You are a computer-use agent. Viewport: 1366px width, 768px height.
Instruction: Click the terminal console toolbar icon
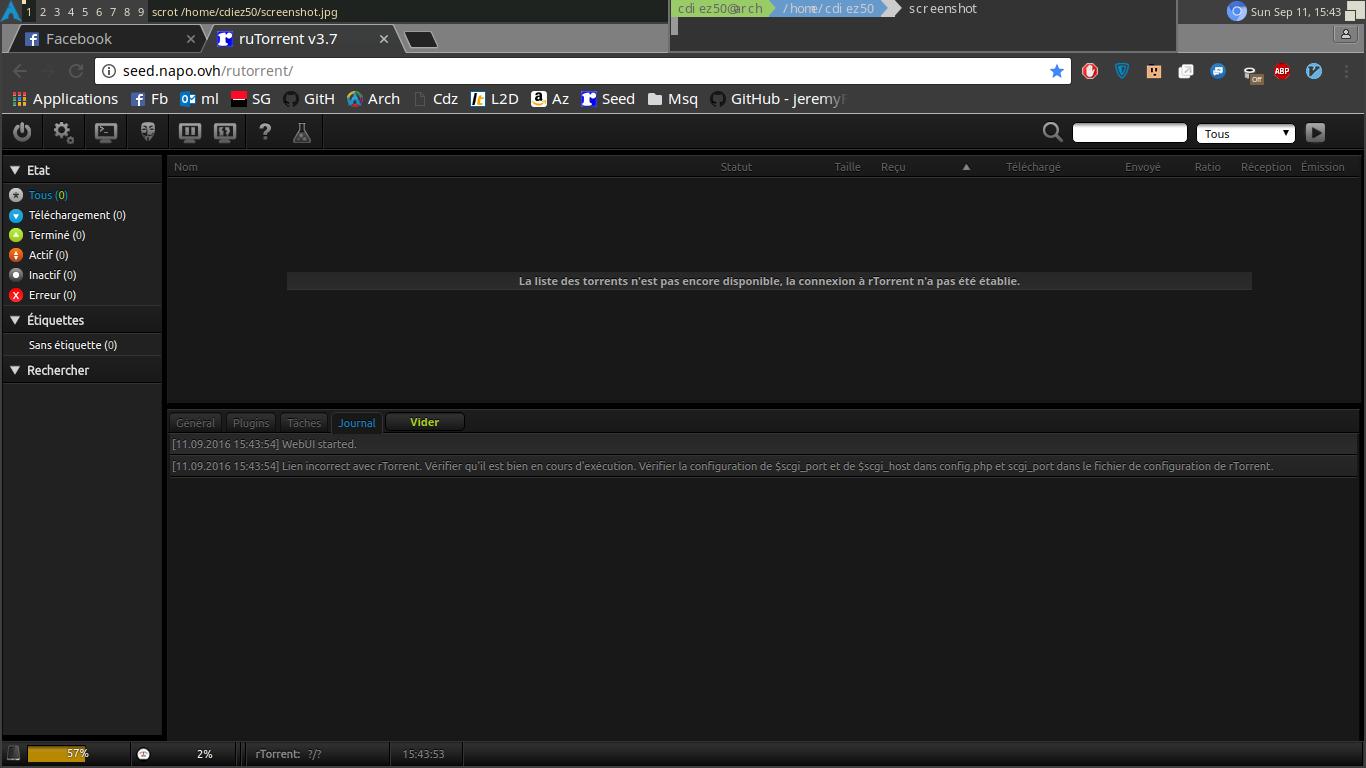[106, 132]
